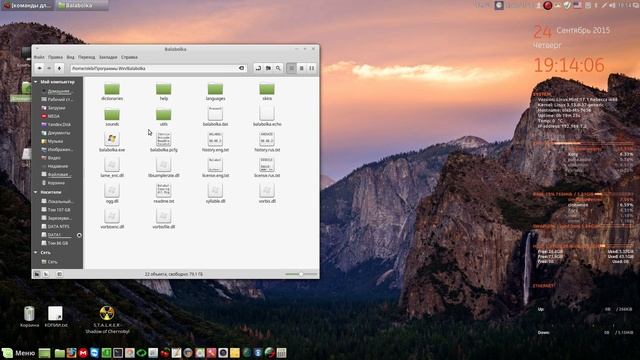Open the Вид menu
This screenshot has height=360, width=640.
(70, 57)
